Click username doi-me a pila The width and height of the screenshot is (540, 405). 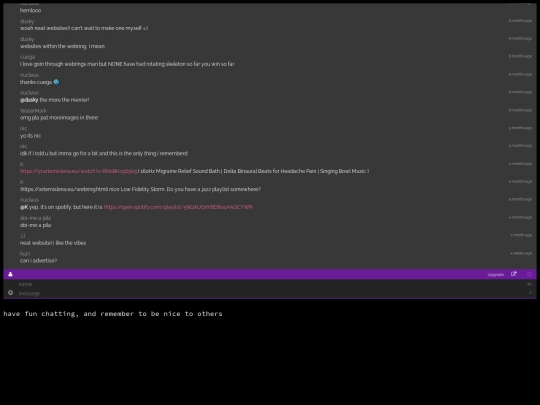point(35,218)
